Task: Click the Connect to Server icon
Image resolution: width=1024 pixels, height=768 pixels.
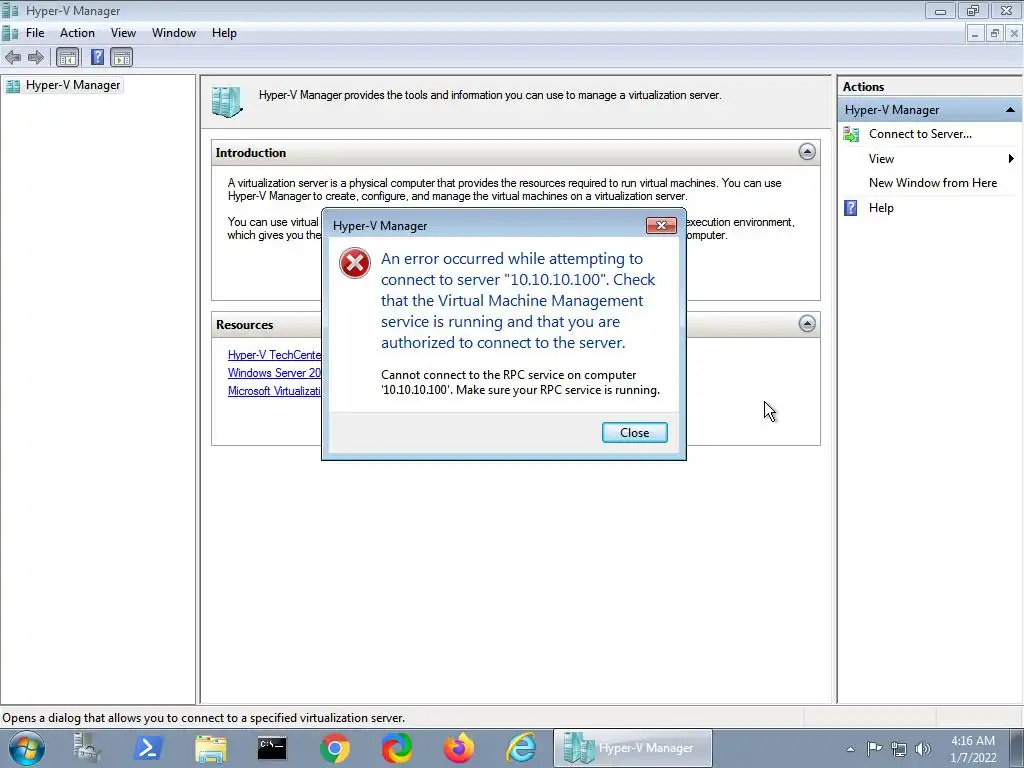Action: [851, 134]
